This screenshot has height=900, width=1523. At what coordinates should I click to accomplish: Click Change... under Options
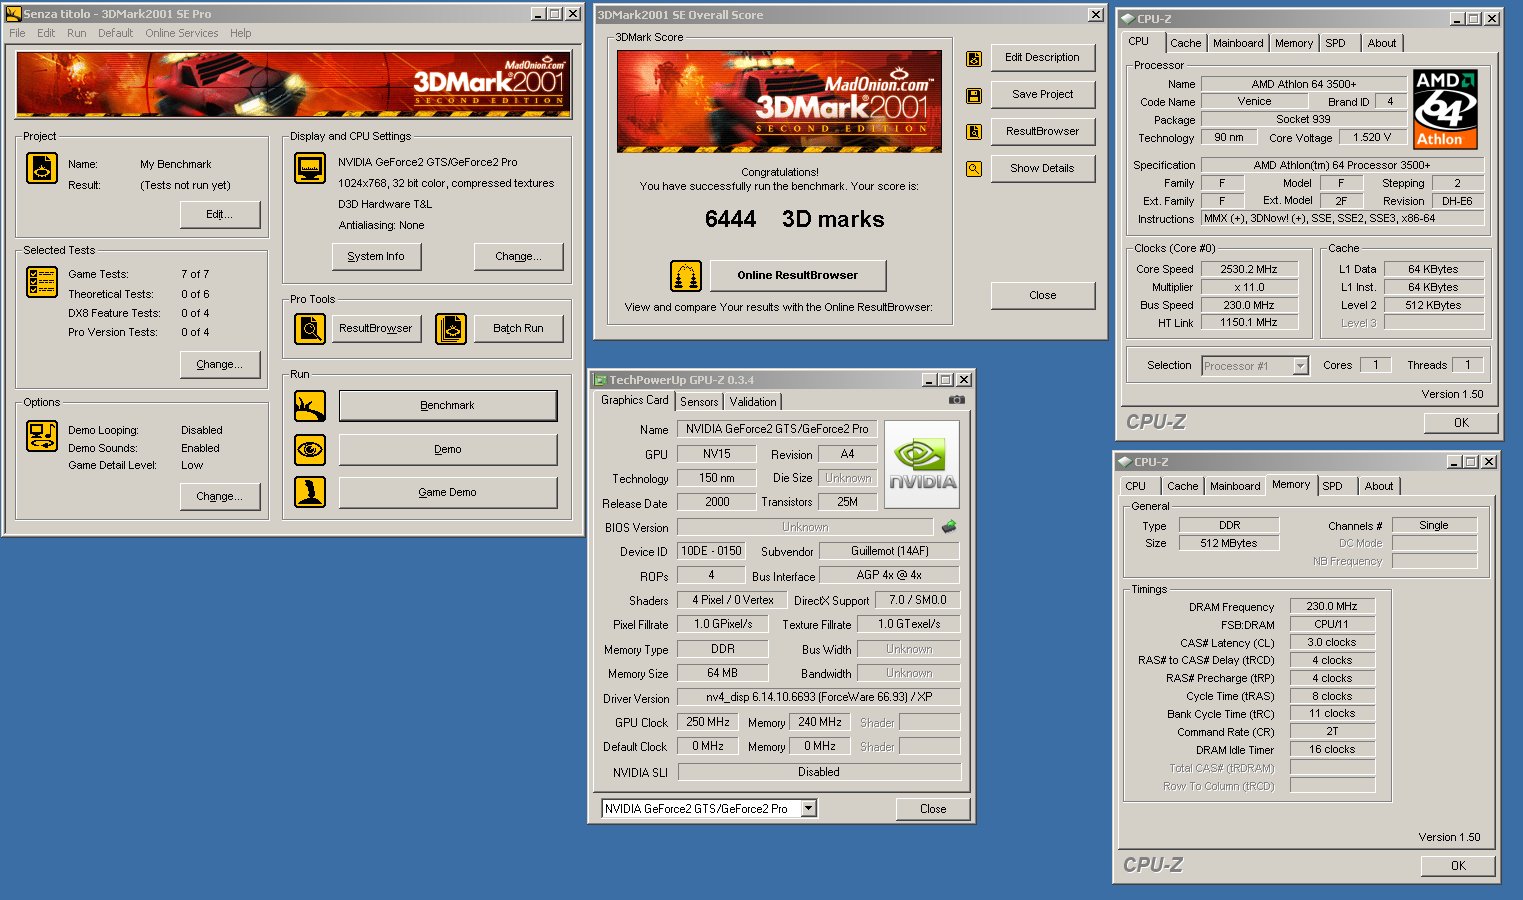pos(220,496)
